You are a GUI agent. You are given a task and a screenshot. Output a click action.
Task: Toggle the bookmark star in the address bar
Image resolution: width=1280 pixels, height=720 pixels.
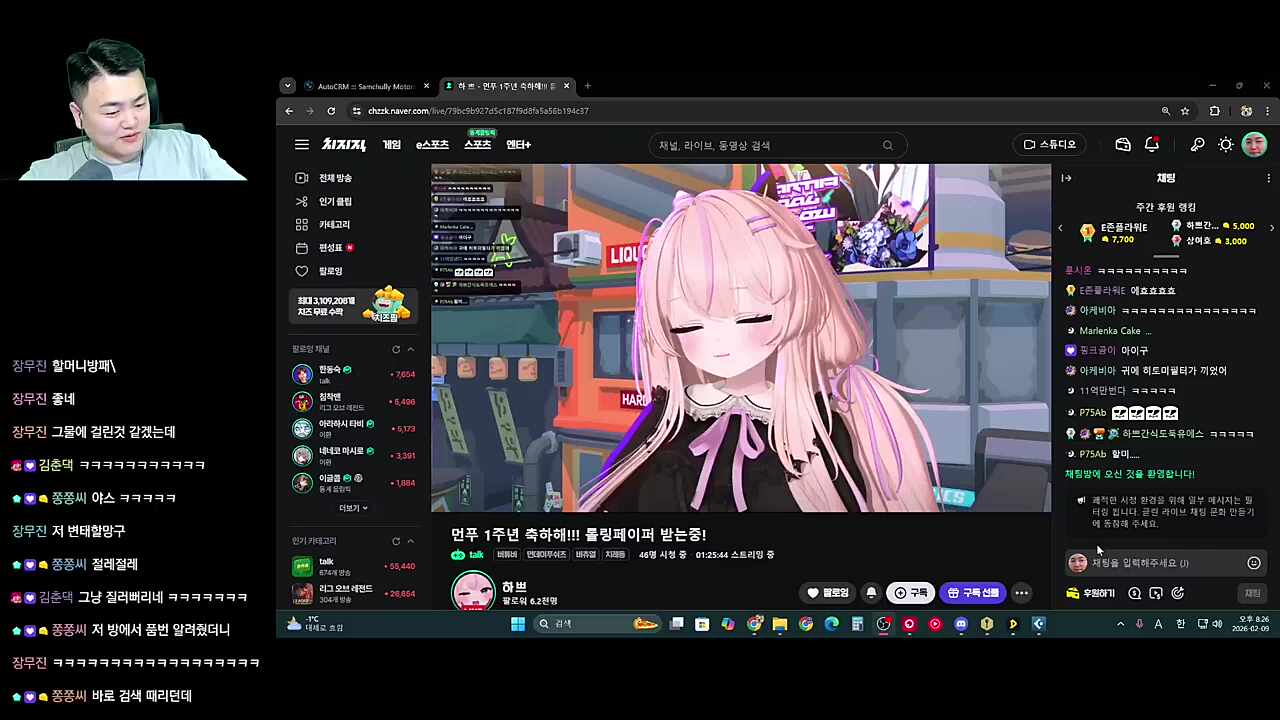click(x=1185, y=111)
